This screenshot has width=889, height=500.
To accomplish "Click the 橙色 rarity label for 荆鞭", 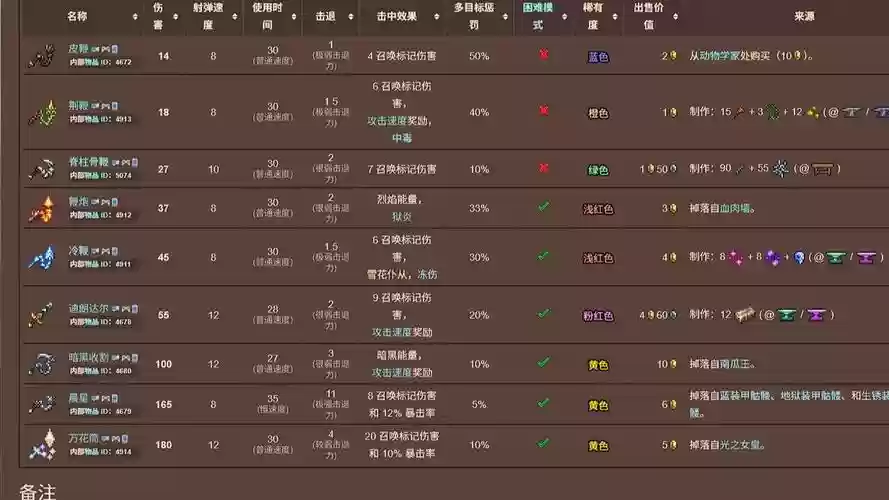I will click(598, 113).
